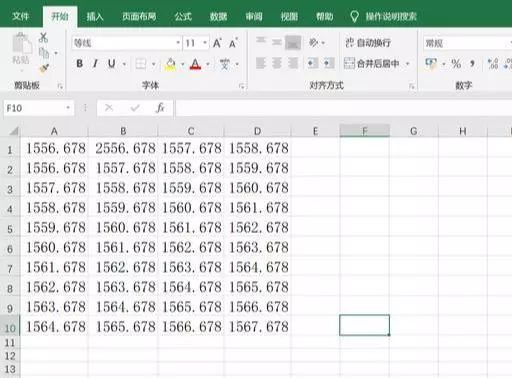This screenshot has width=512, height=378.
Task: Click the formula bar confirm checkmark
Action: pos(135,108)
